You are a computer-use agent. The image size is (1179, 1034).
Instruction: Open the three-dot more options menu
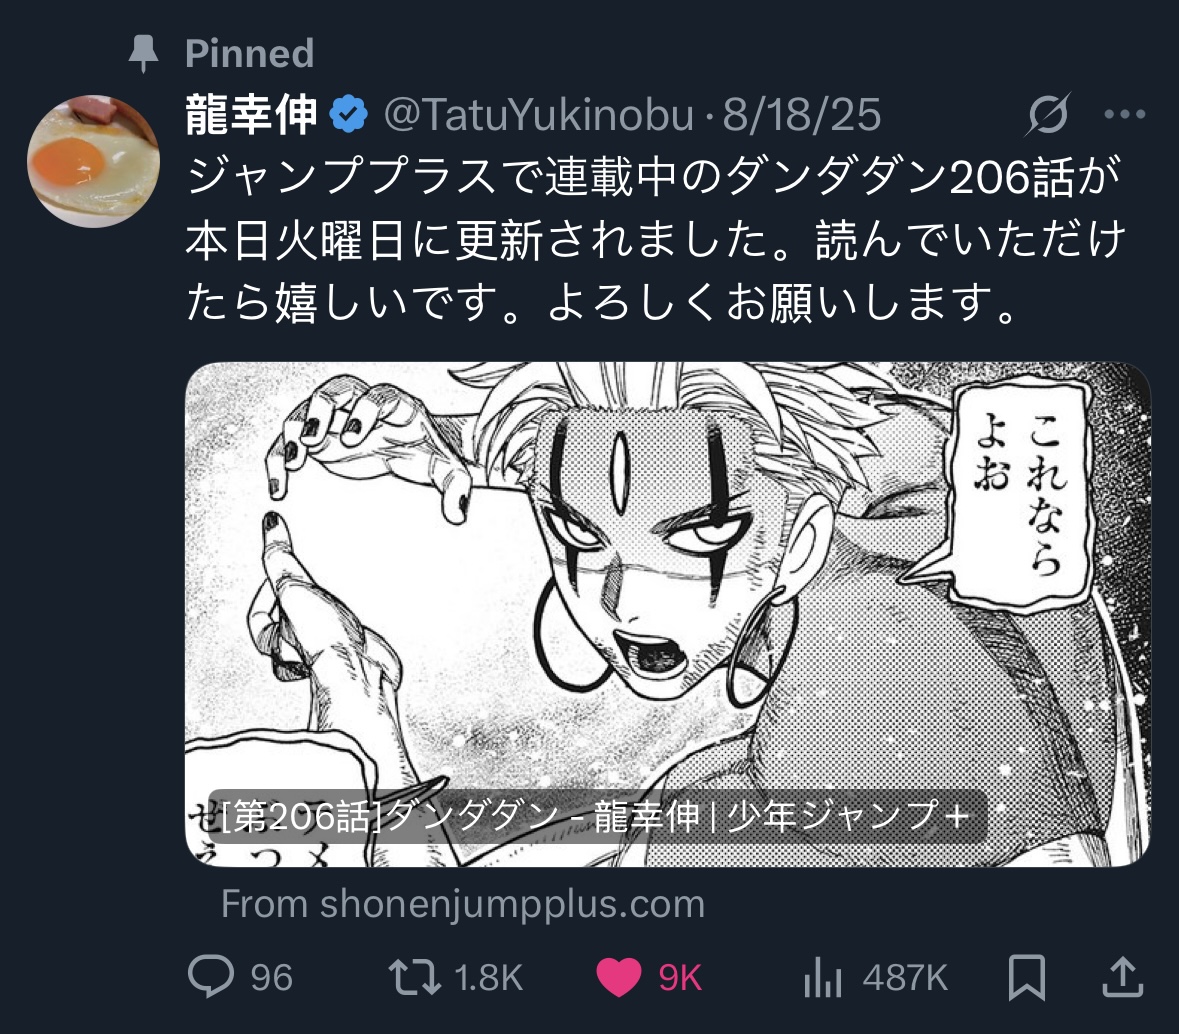point(1125,114)
